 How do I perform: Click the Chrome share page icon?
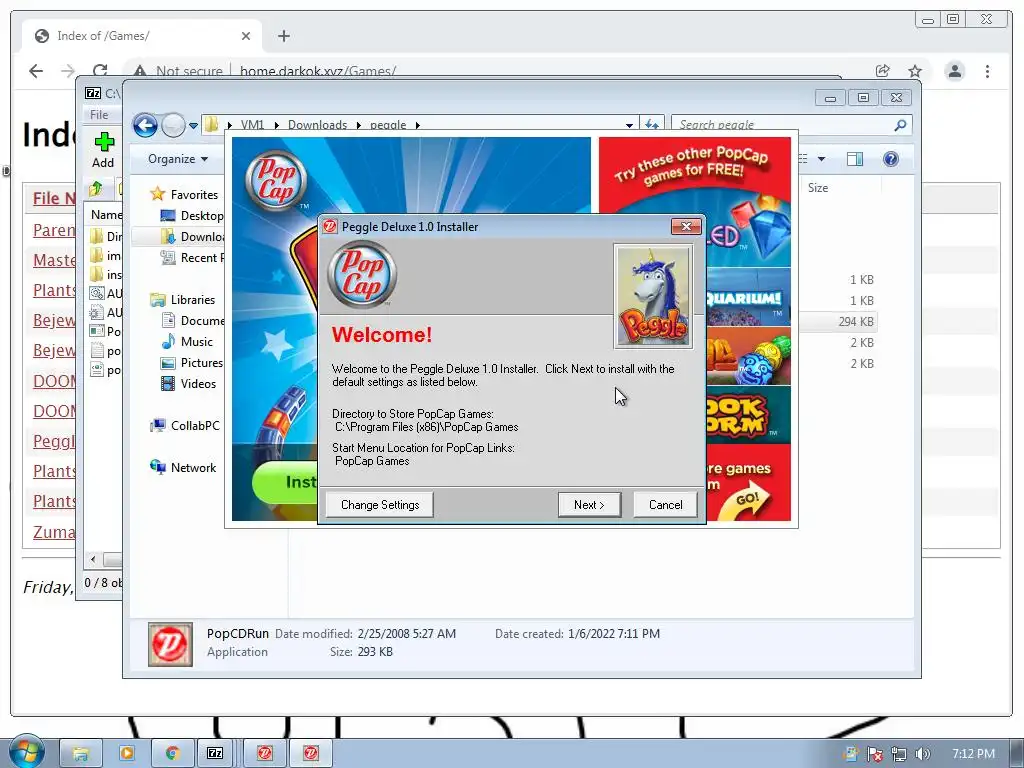point(882,71)
